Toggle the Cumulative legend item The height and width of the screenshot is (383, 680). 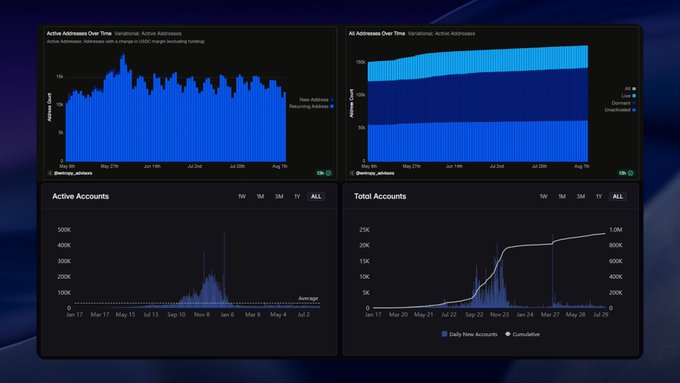[522, 334]
